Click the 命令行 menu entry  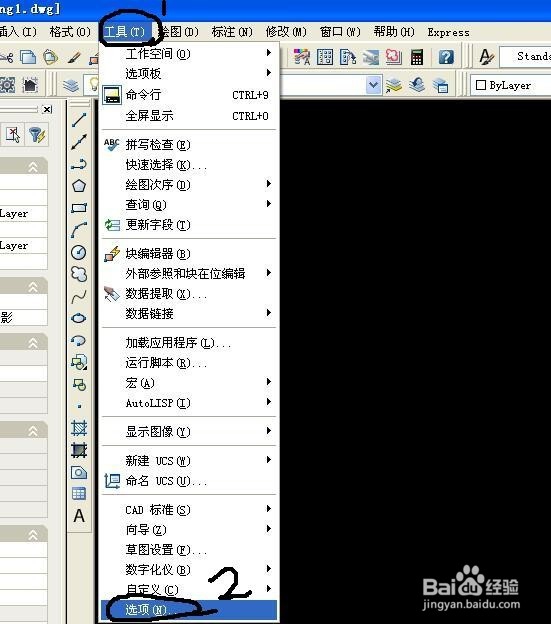(189, 95)
